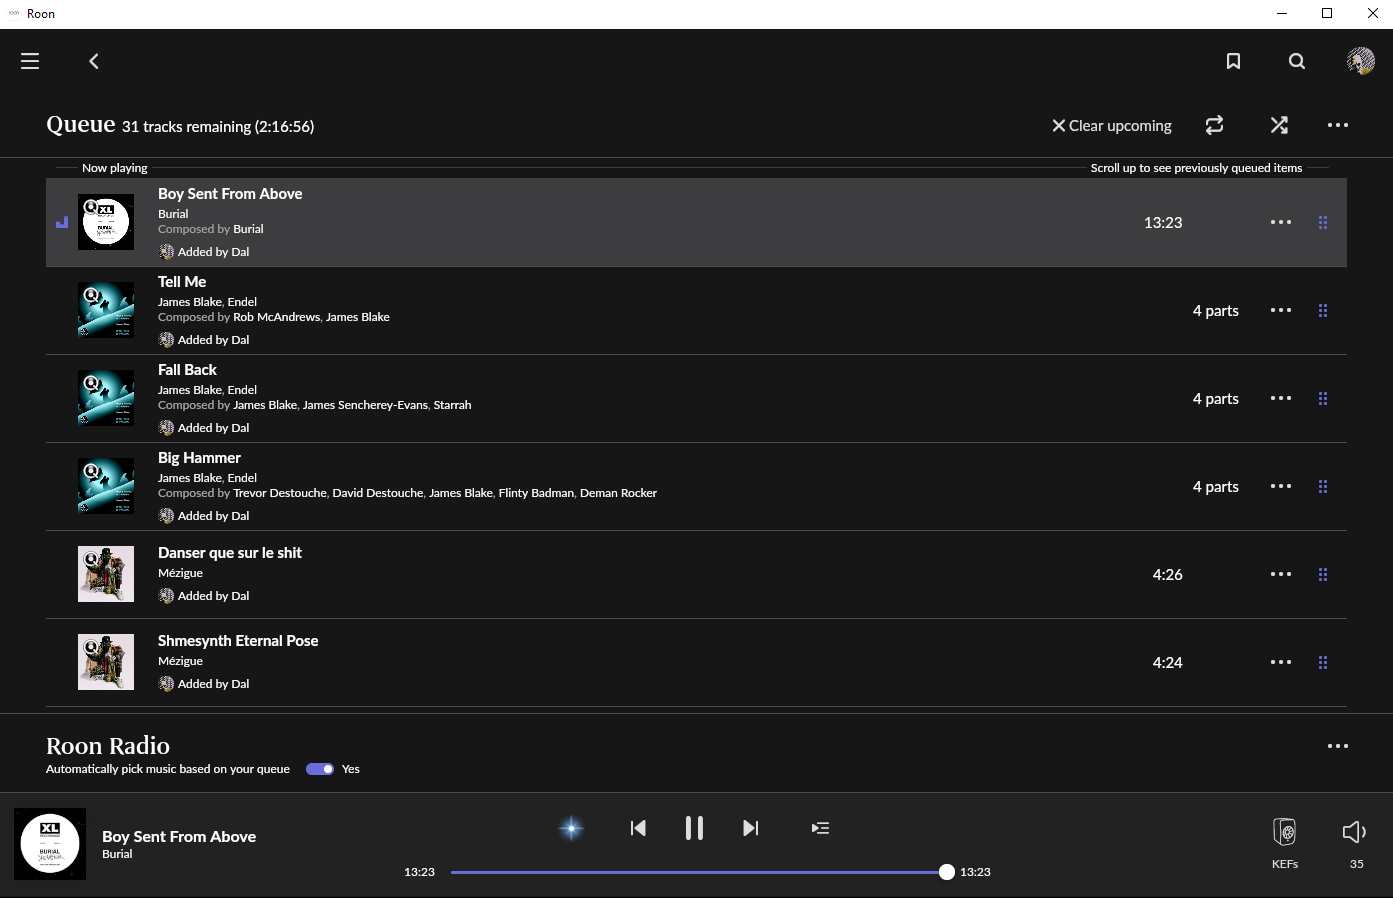
Task: Click Fall Back track title
Action: coord(187,370)
